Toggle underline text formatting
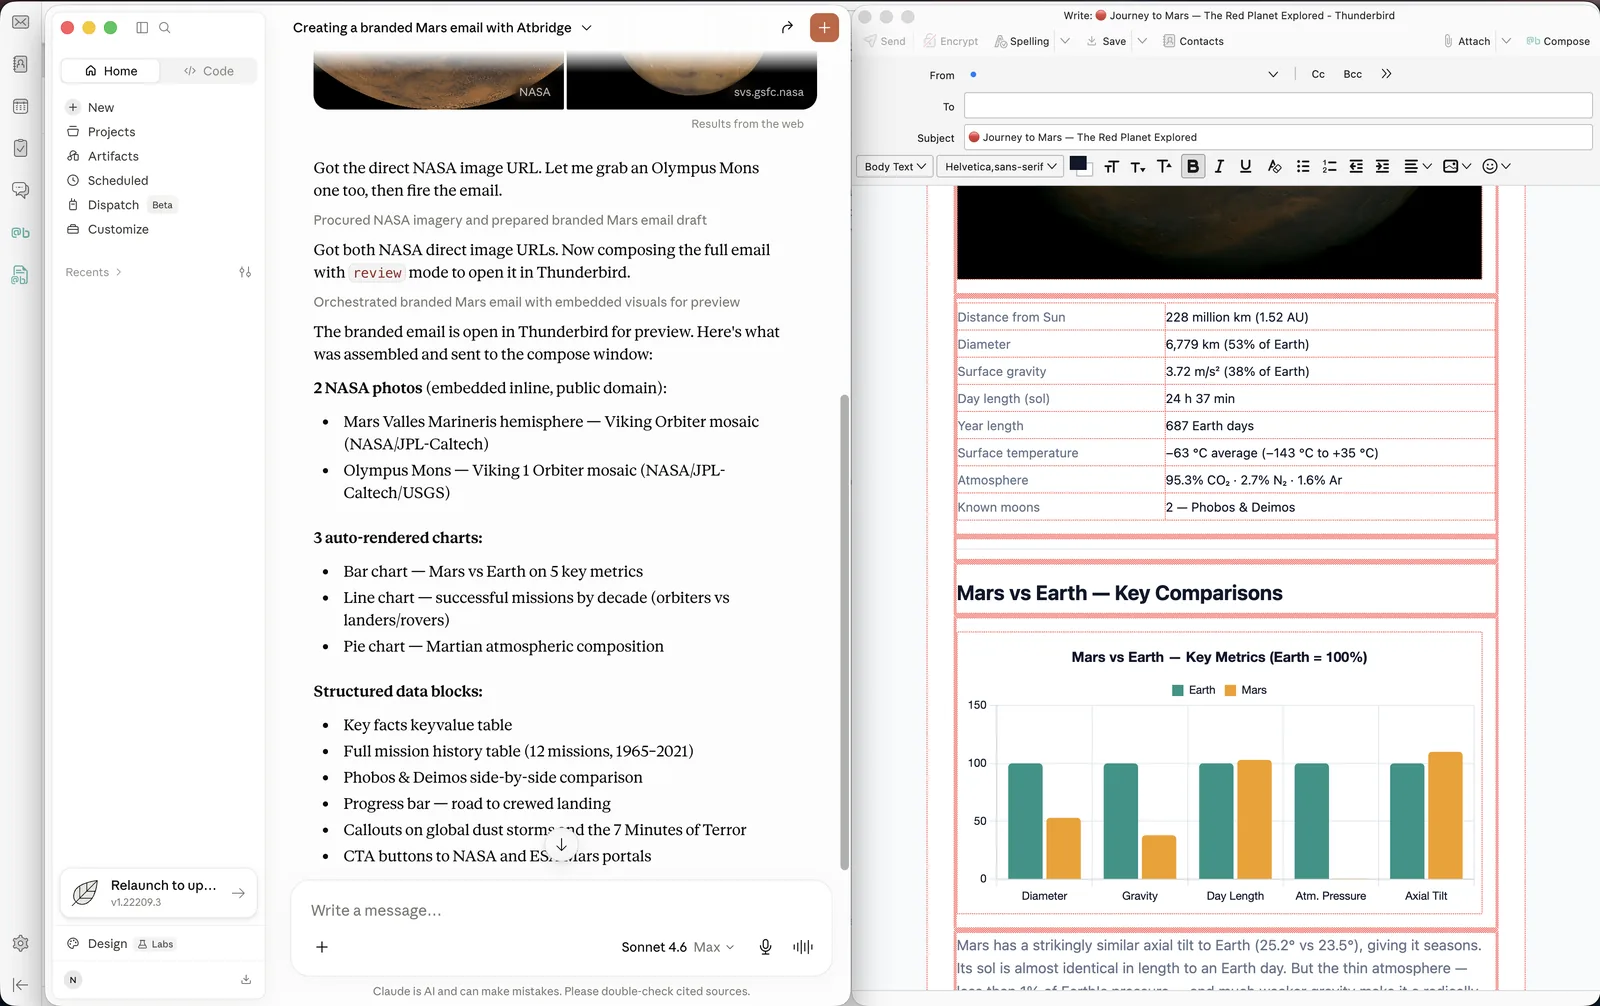The image size is (1600, 1006). [x=1245, y=167]
